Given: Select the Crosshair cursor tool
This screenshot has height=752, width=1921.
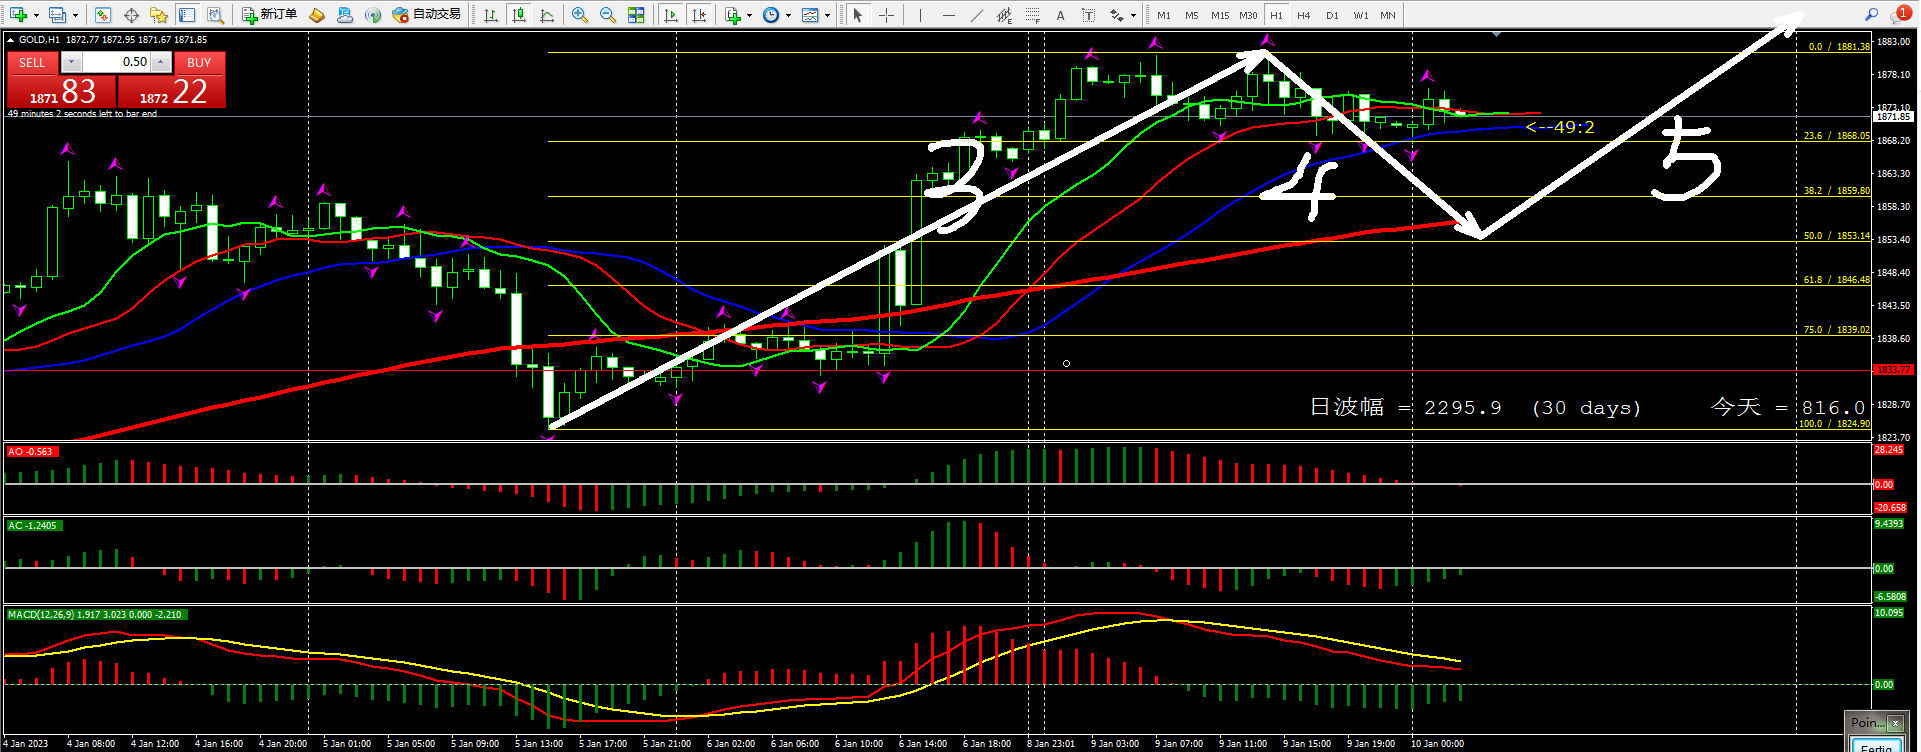Looking at the screenshot, I should pyautogui.click(x=886, y=15).
